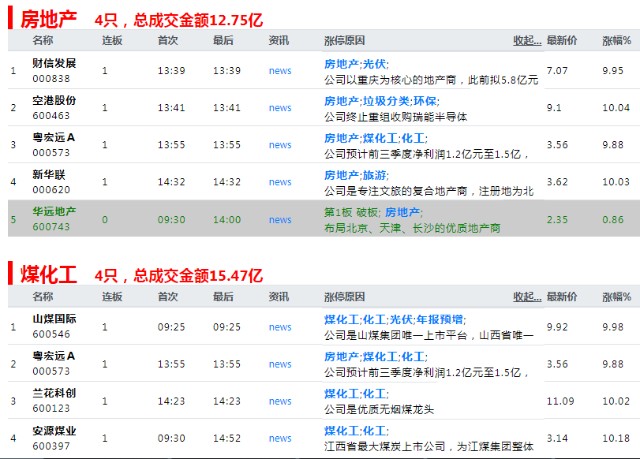640x459 pixels.
Task: Click 年报预增 tag in 山煤国际 row
Action: [x=440, y=319]
